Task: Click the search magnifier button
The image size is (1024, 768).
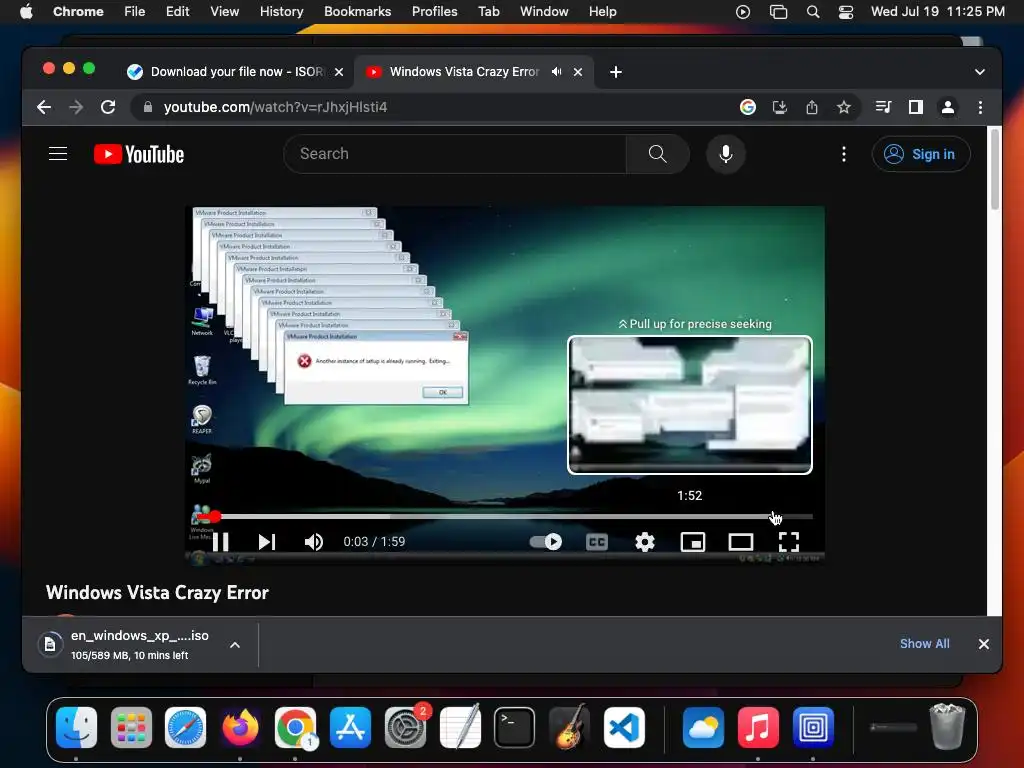Action: pos(658,154)
